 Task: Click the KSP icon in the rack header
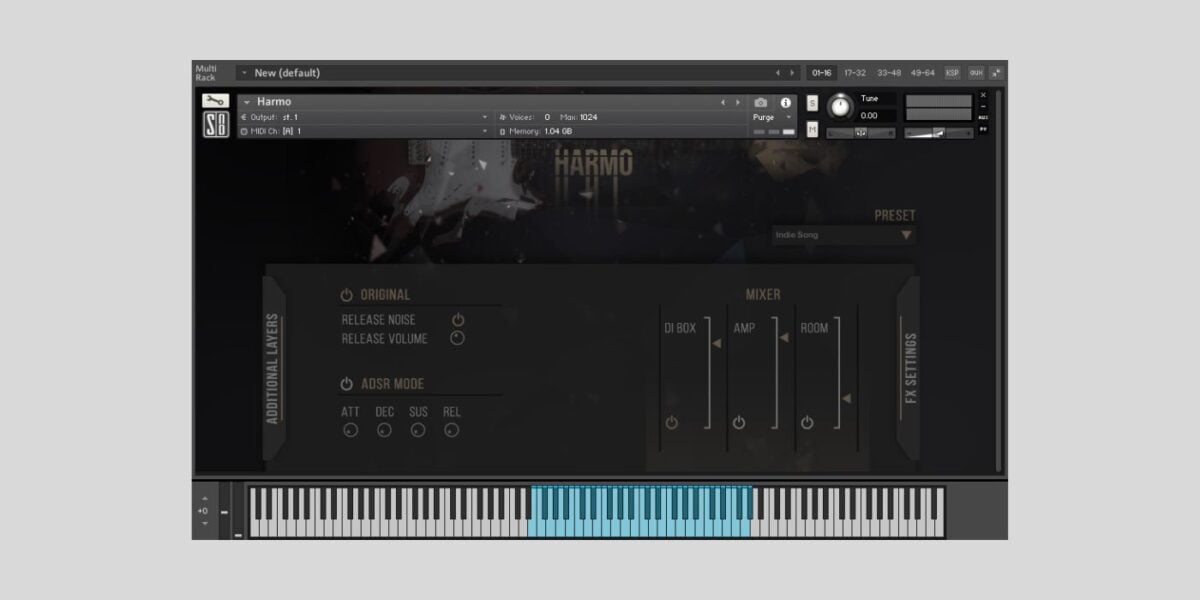pyautogui.click(x=952, y=72)
